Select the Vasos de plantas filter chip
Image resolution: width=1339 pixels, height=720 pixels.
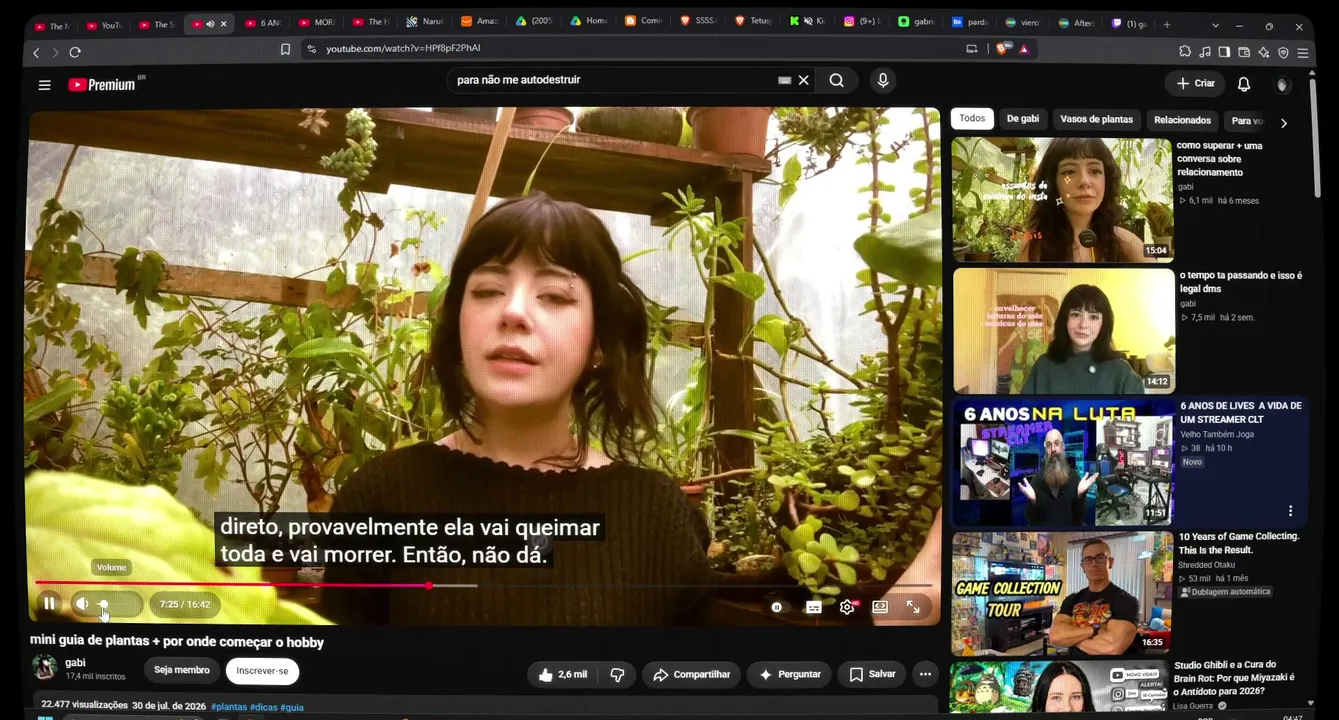(x=1096, y=119)
